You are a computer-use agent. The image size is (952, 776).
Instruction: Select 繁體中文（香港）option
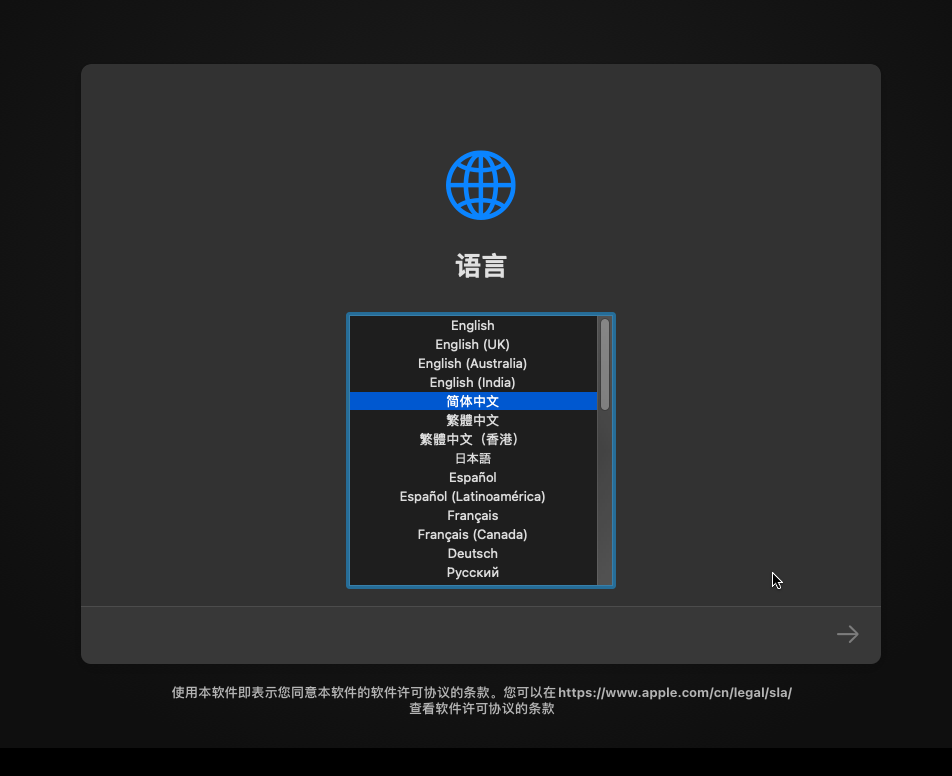473,439
